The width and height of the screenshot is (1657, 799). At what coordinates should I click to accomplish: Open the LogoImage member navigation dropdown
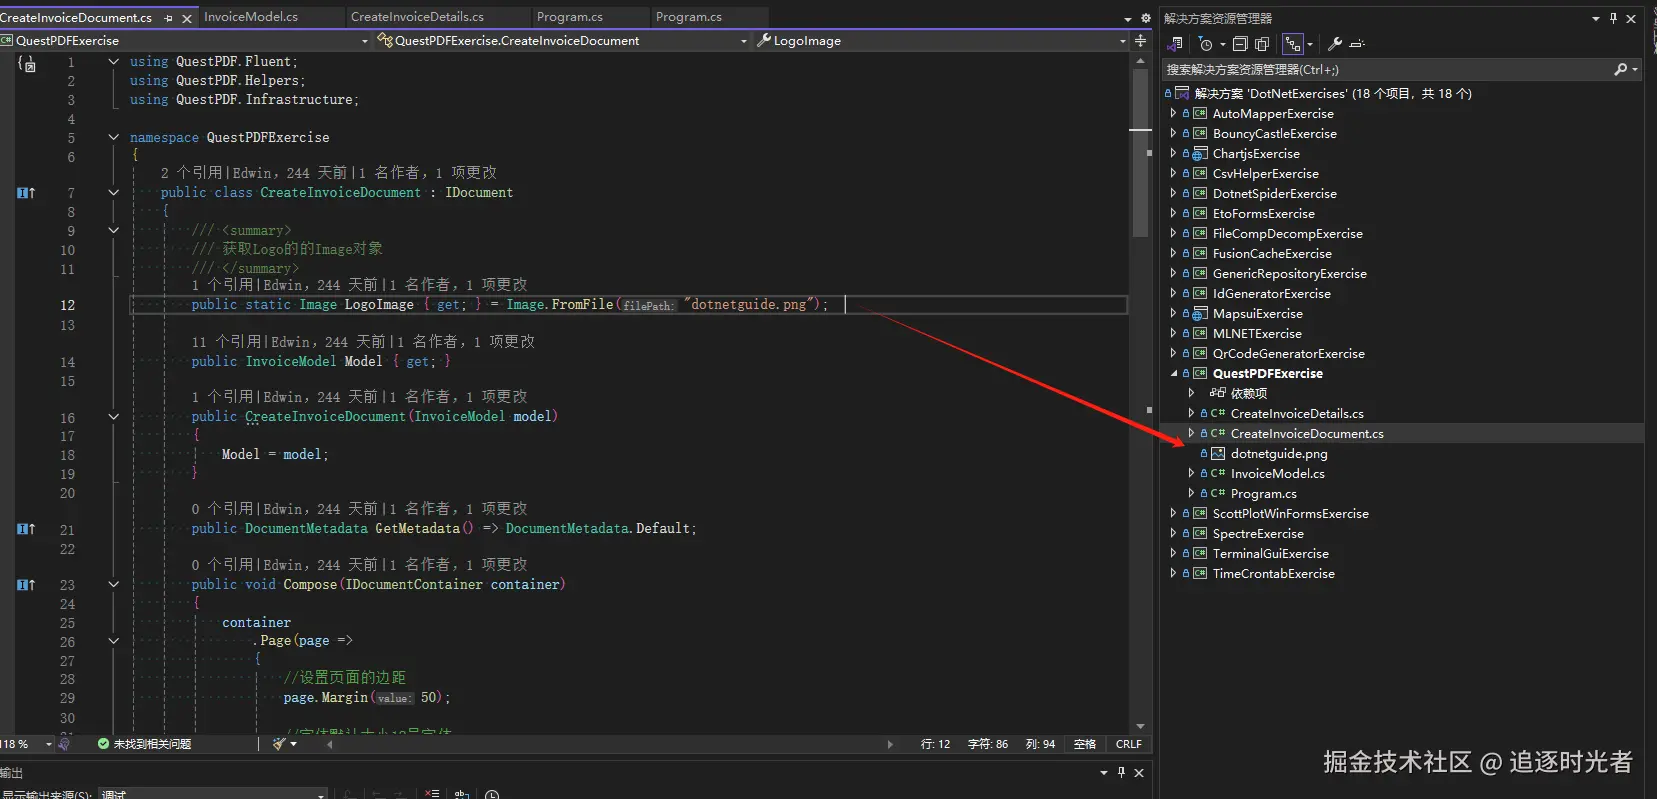[x=1123, y=41]
